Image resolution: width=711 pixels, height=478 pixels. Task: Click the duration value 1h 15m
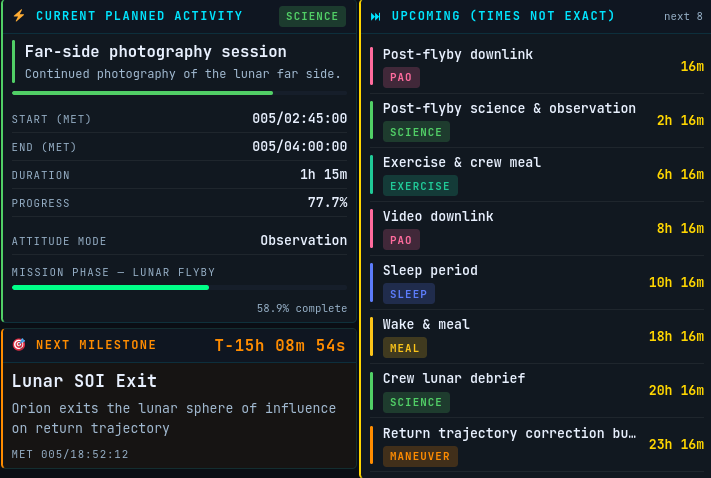323,175
